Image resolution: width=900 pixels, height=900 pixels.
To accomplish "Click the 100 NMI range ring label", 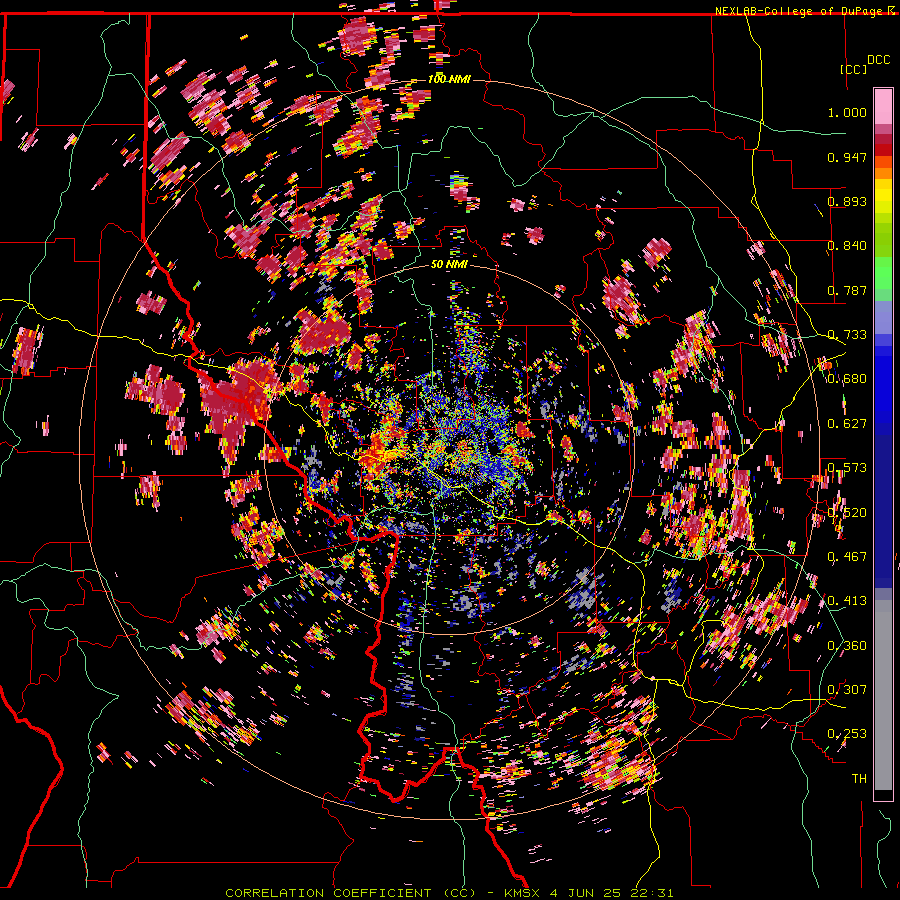I will (449, 79).
